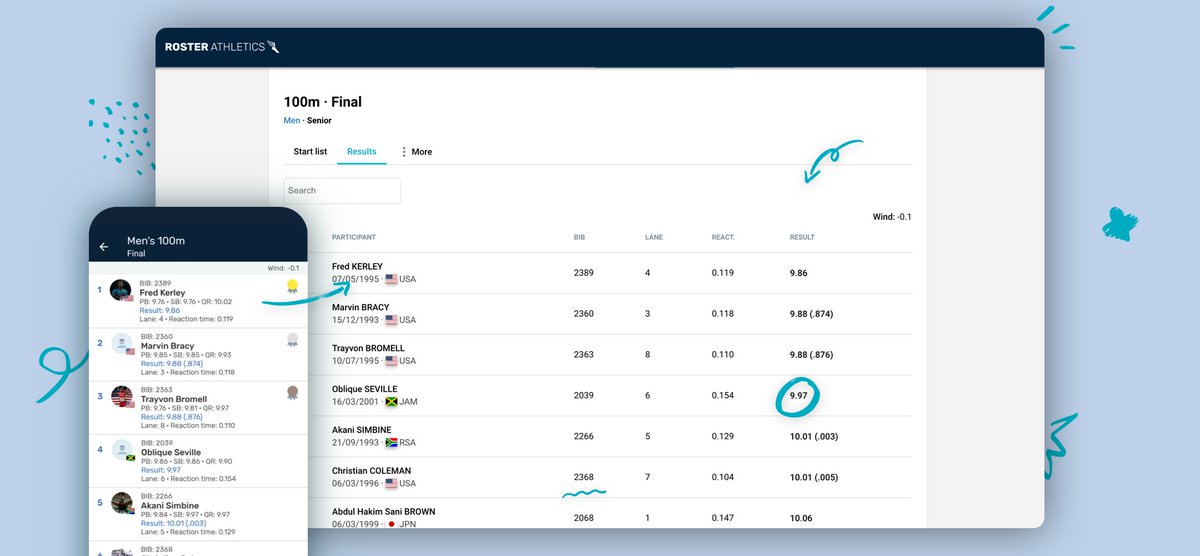Tap Trayvon Bromell name in mobile list
Screen dimensions: 1200x556
click(174, 399)
